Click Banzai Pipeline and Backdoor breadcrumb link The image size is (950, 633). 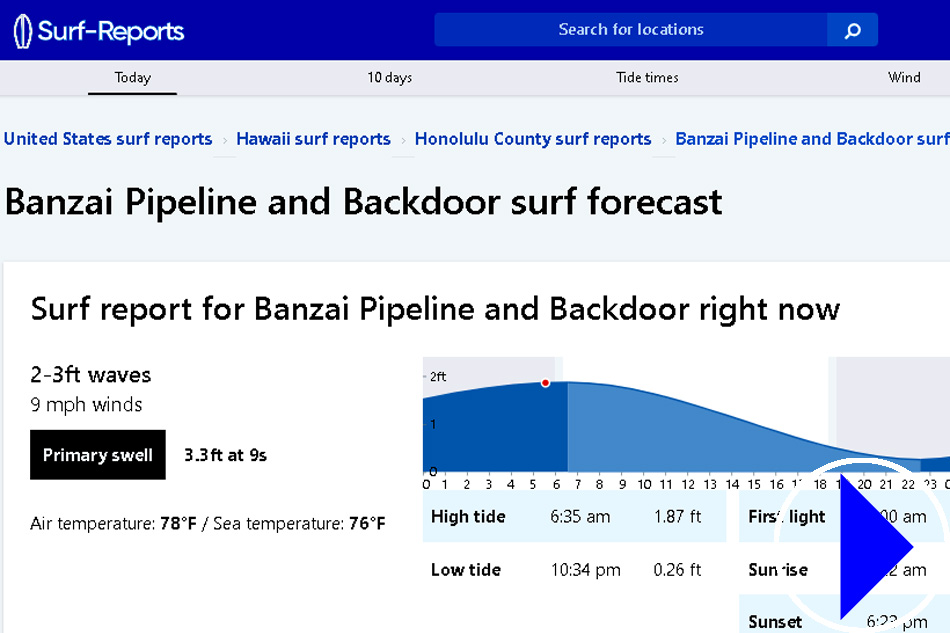click(x=811, y=139)
